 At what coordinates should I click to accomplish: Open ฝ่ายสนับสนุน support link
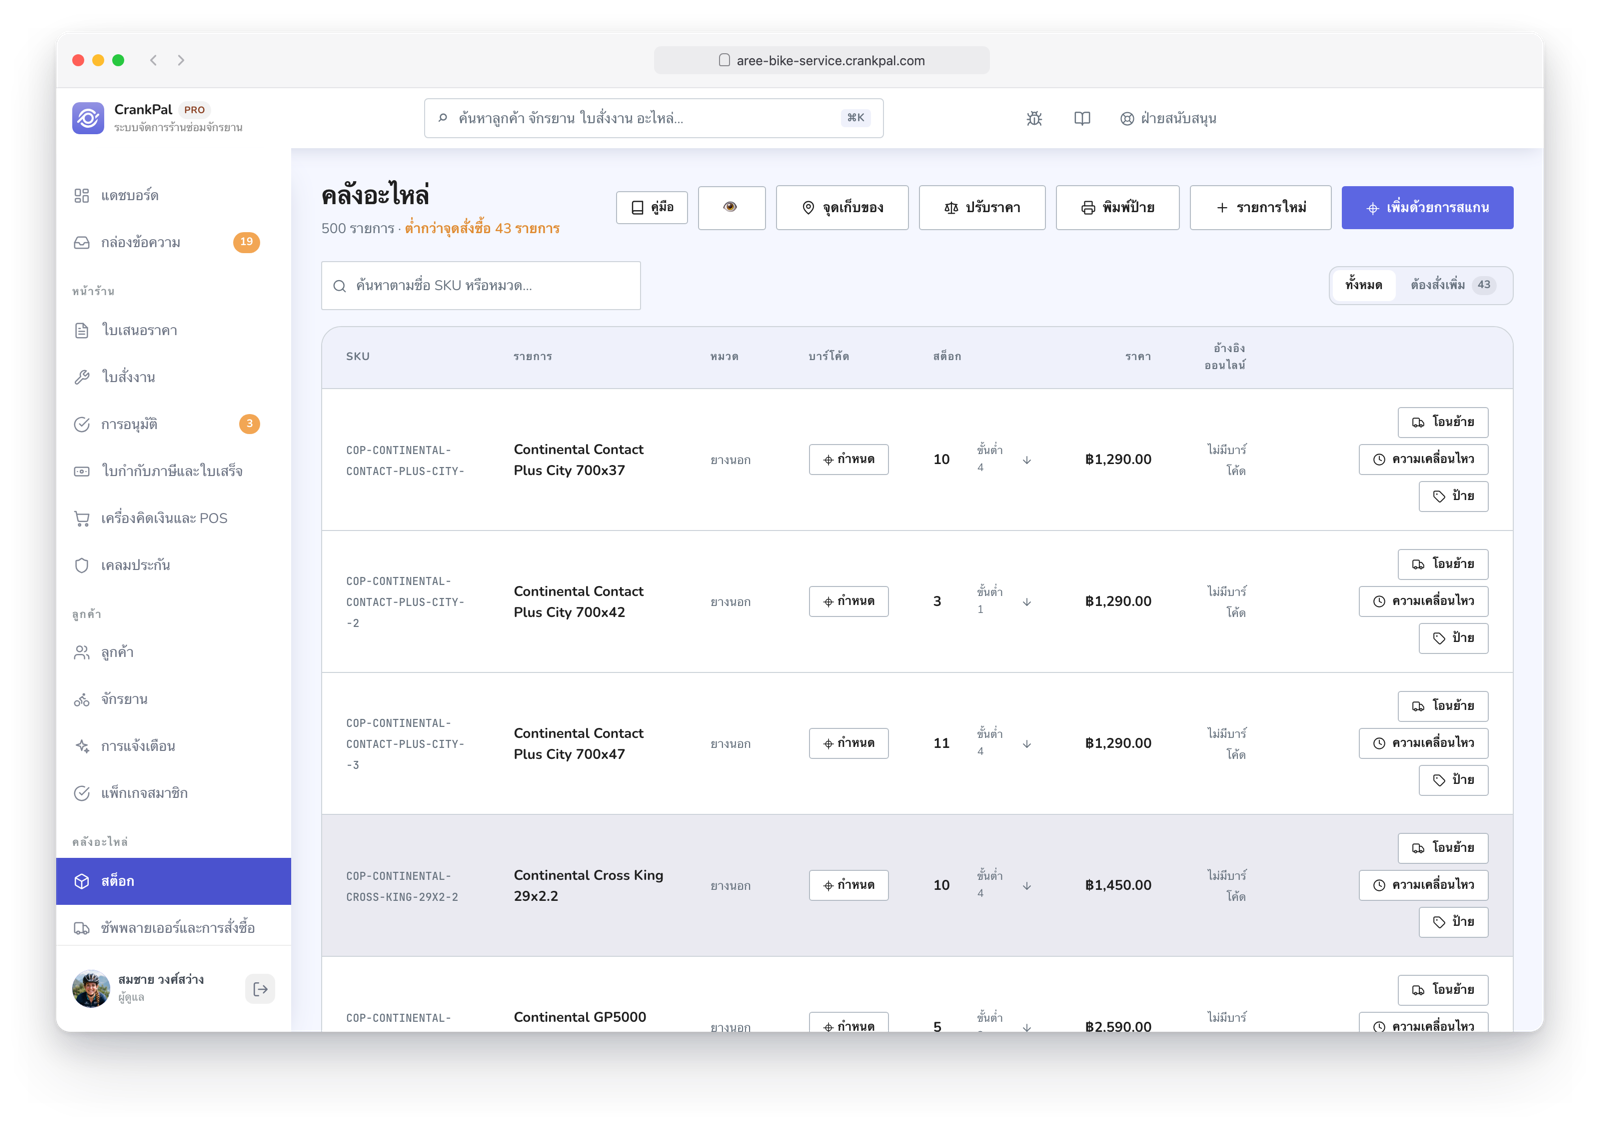pos(1168,118)
